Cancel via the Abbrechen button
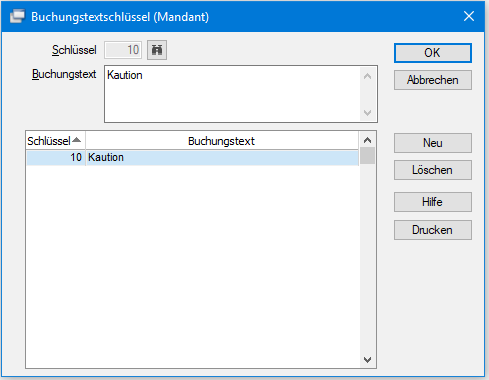Image resolution: width=489 pixels, height=380 pixels. [x=433, y=80]
